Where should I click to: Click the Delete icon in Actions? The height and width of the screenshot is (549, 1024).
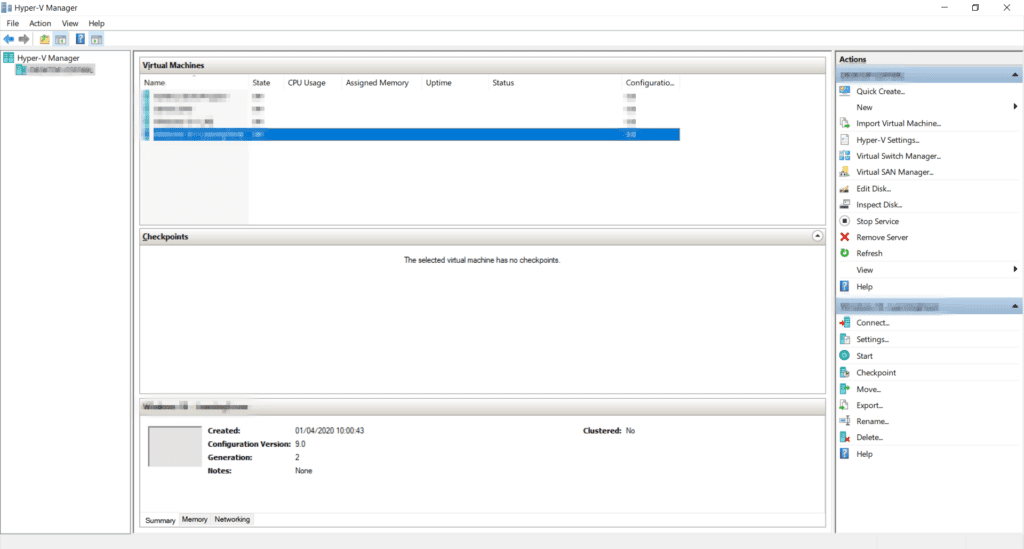point(844,437)
